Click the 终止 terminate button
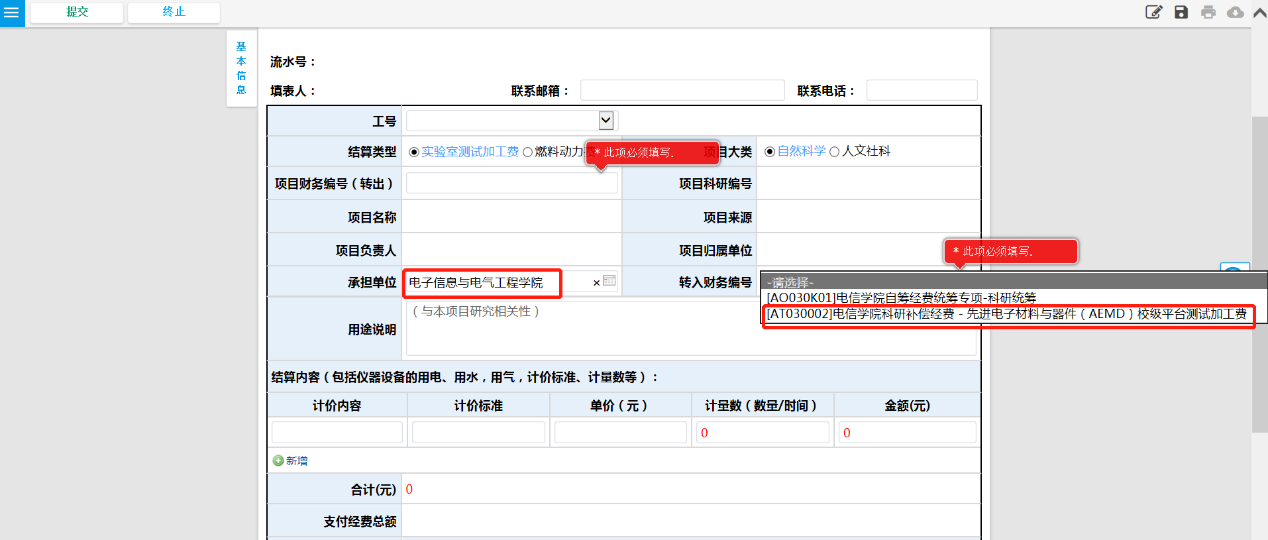 pos(174,13)
